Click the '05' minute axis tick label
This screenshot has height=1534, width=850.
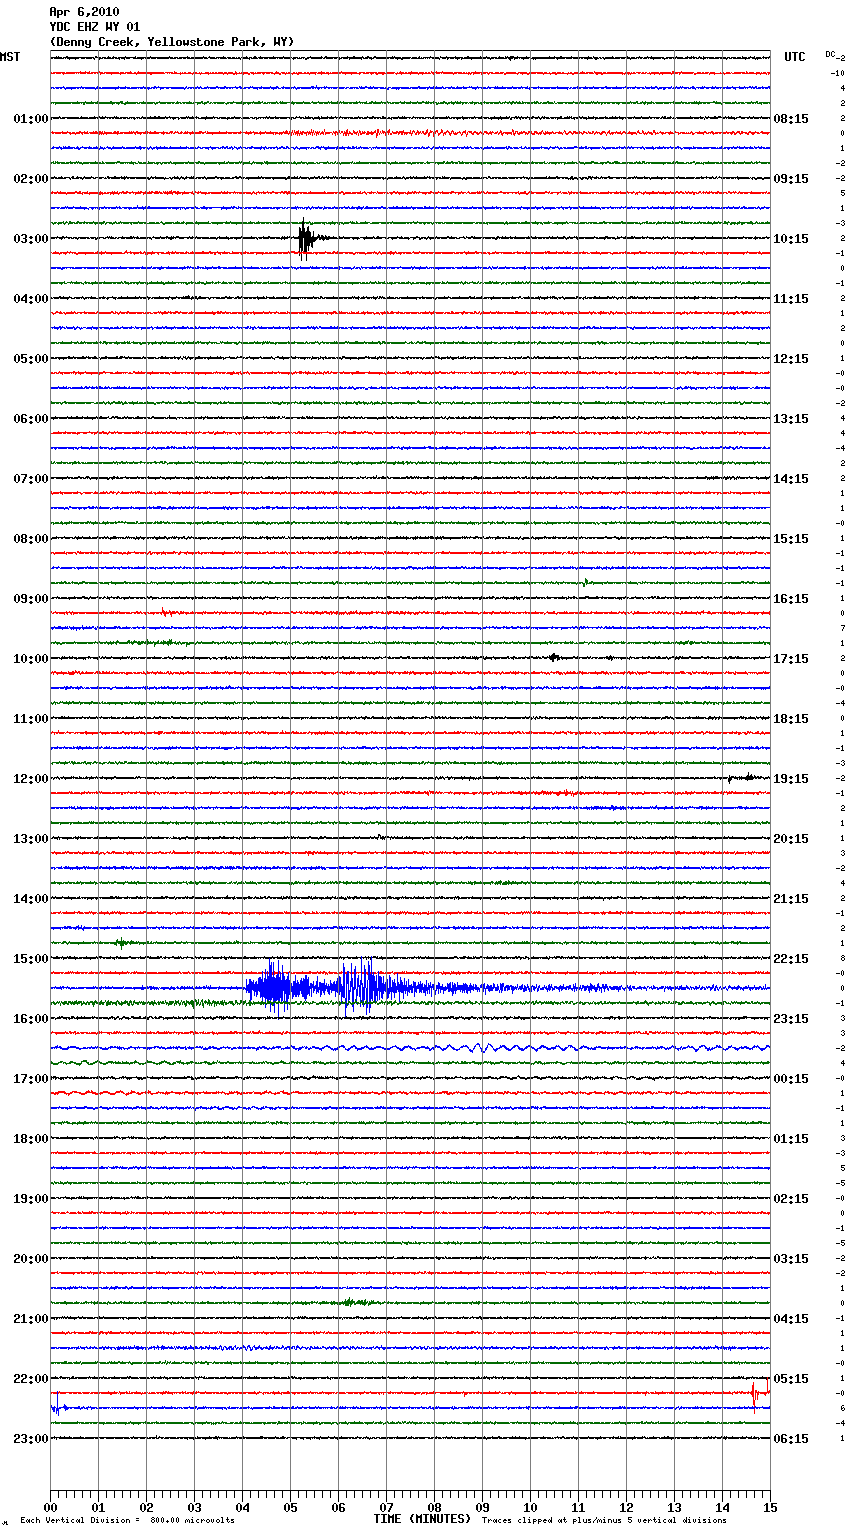pos(290,1507)
